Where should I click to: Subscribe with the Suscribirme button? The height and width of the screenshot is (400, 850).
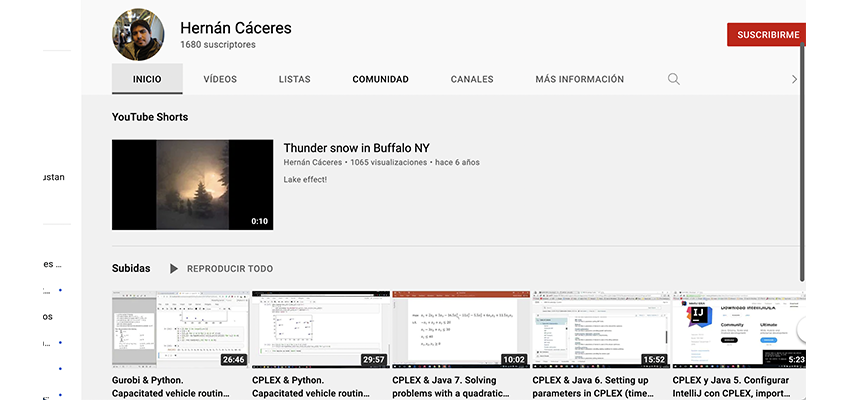pos(767,35)
